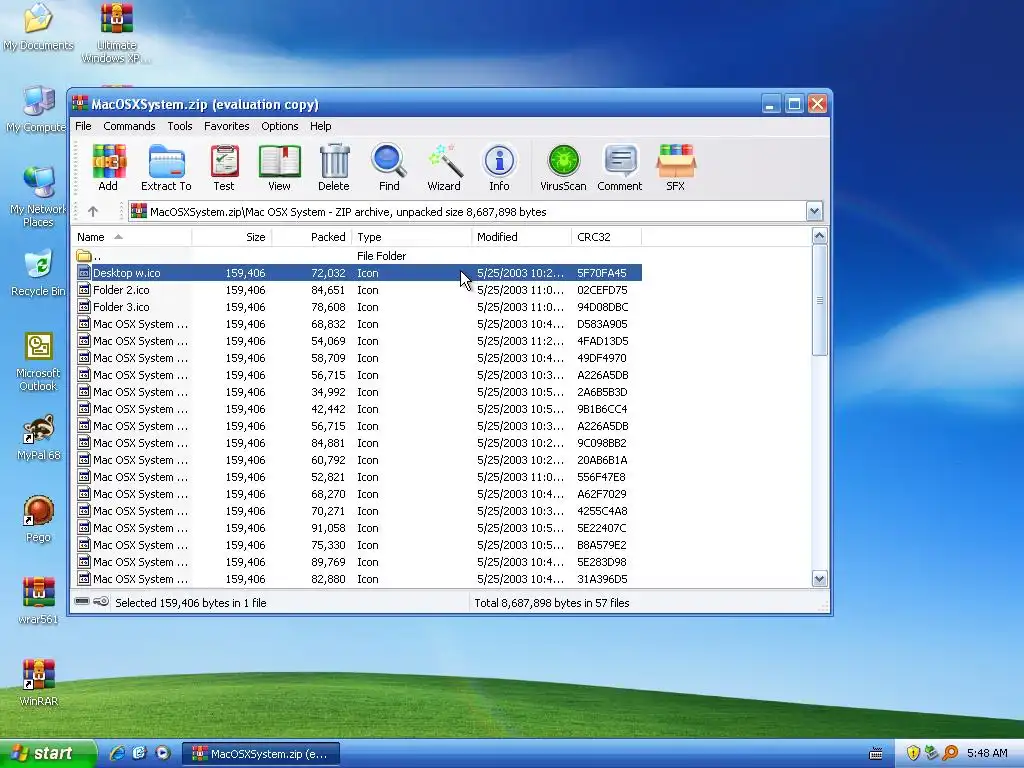Open the Tools menu

[x=180, y=126]
